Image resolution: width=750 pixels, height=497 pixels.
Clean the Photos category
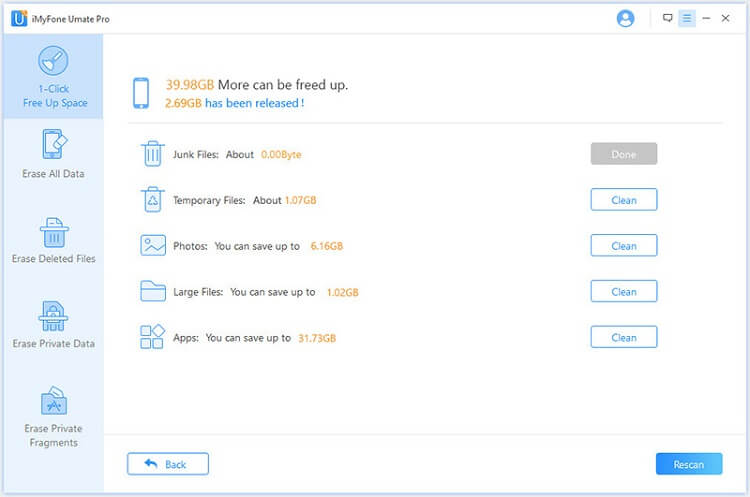pyautogui.click(x=624, y=246)
